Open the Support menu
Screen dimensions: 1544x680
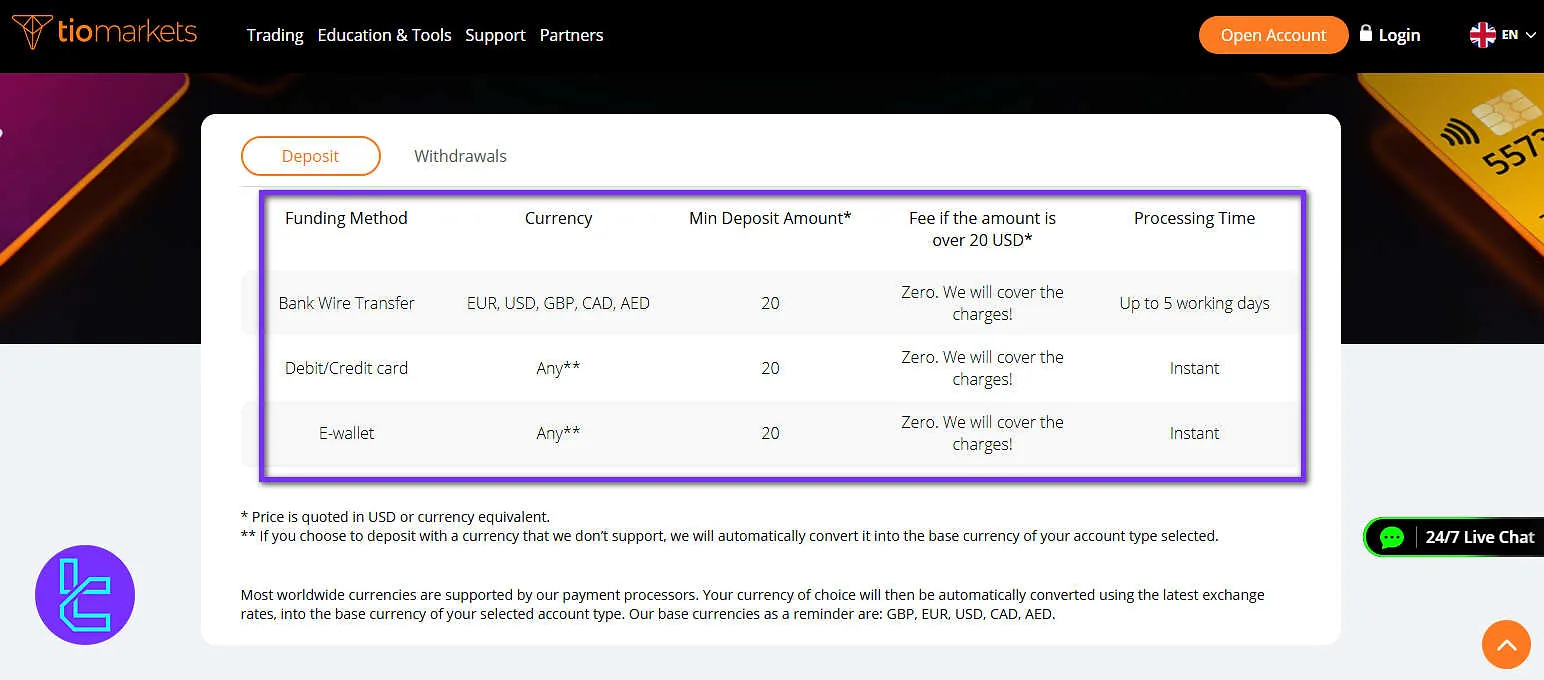[495, 35]
